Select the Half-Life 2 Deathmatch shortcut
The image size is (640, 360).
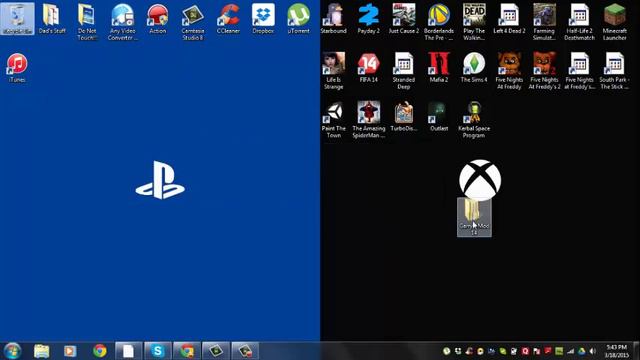coord(579,22)
